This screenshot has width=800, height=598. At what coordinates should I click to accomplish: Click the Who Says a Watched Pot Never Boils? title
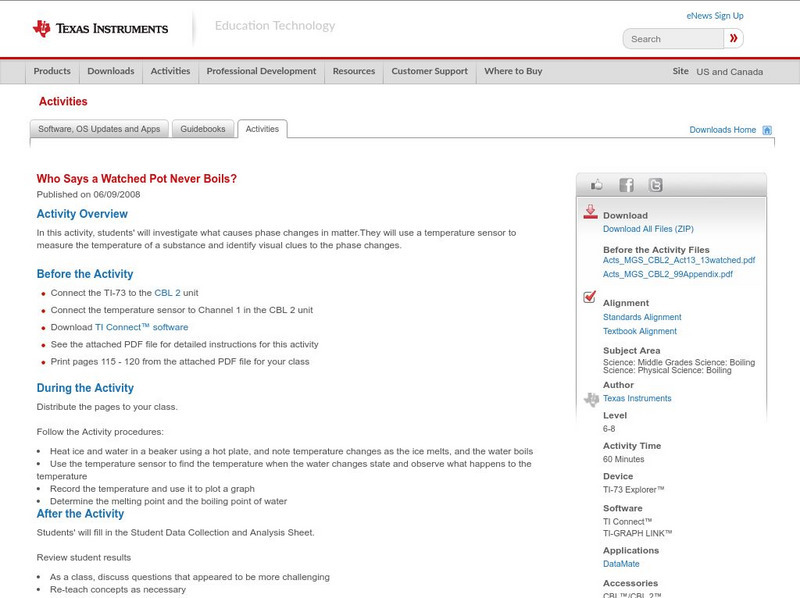coord(137,179)
